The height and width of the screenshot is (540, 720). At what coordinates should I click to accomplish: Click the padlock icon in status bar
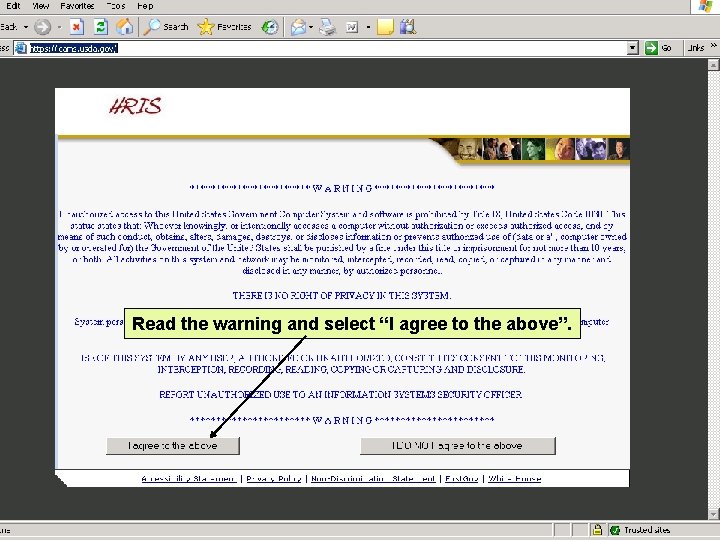coord(597,530)
